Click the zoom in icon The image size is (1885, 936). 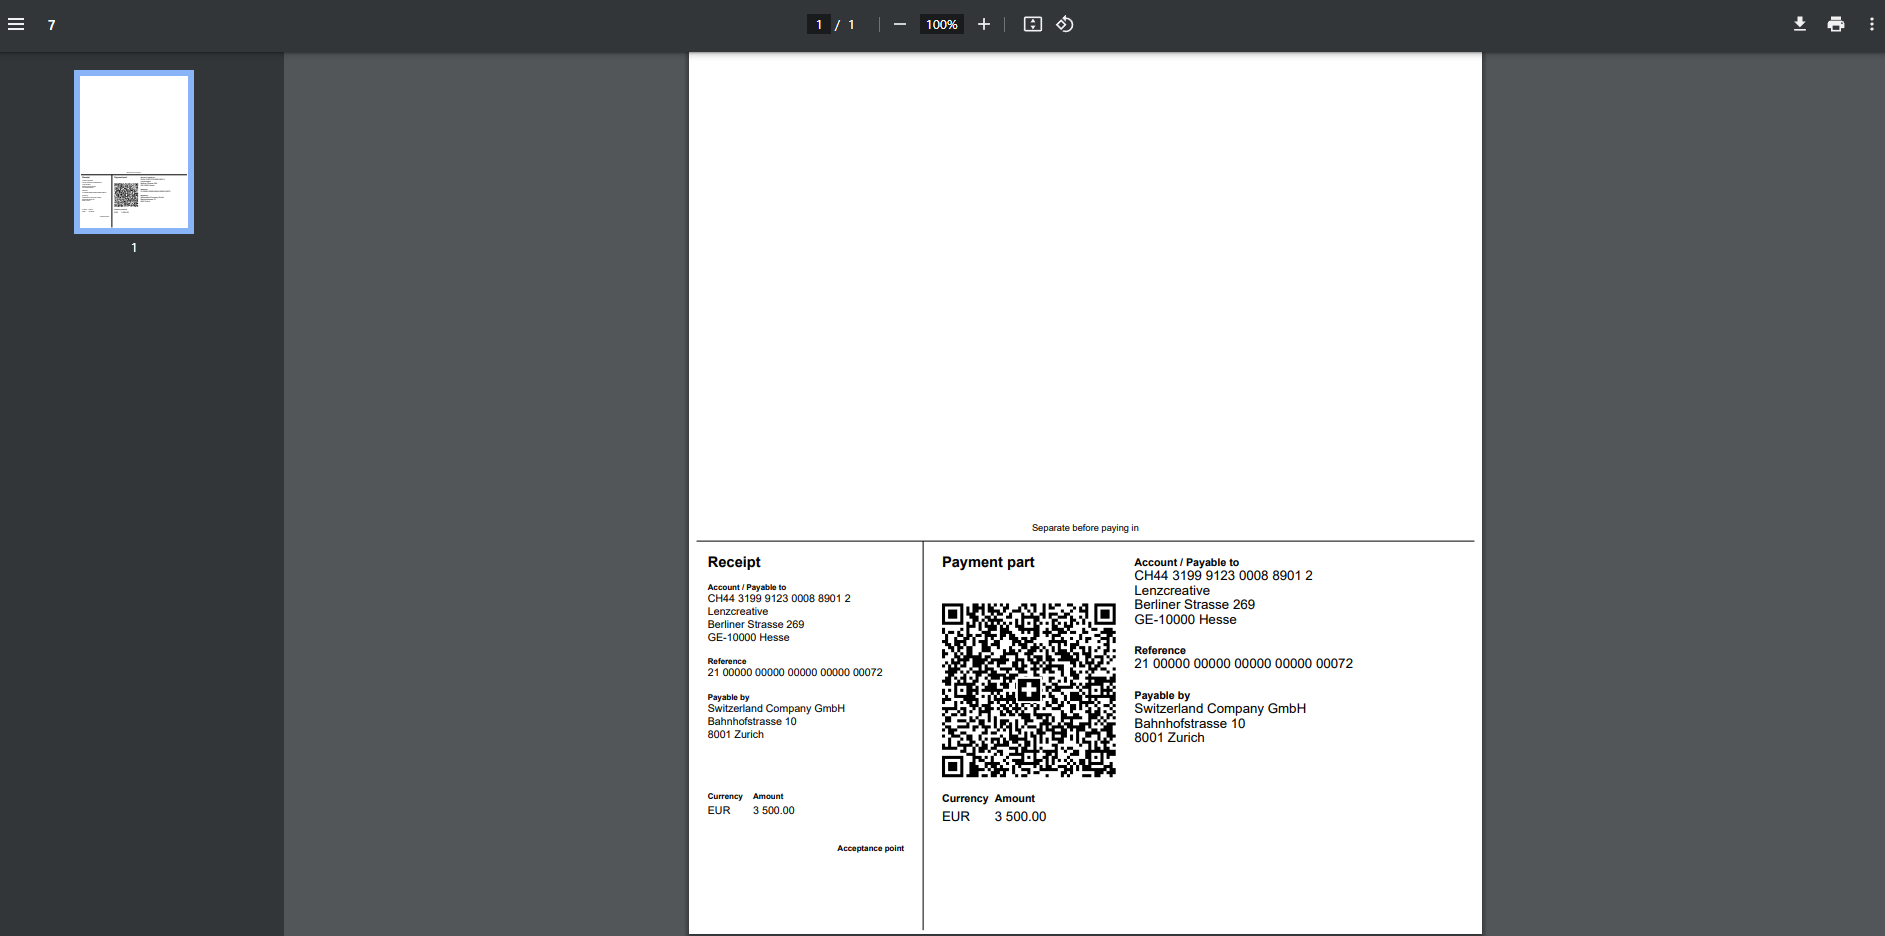click(983, 24)
